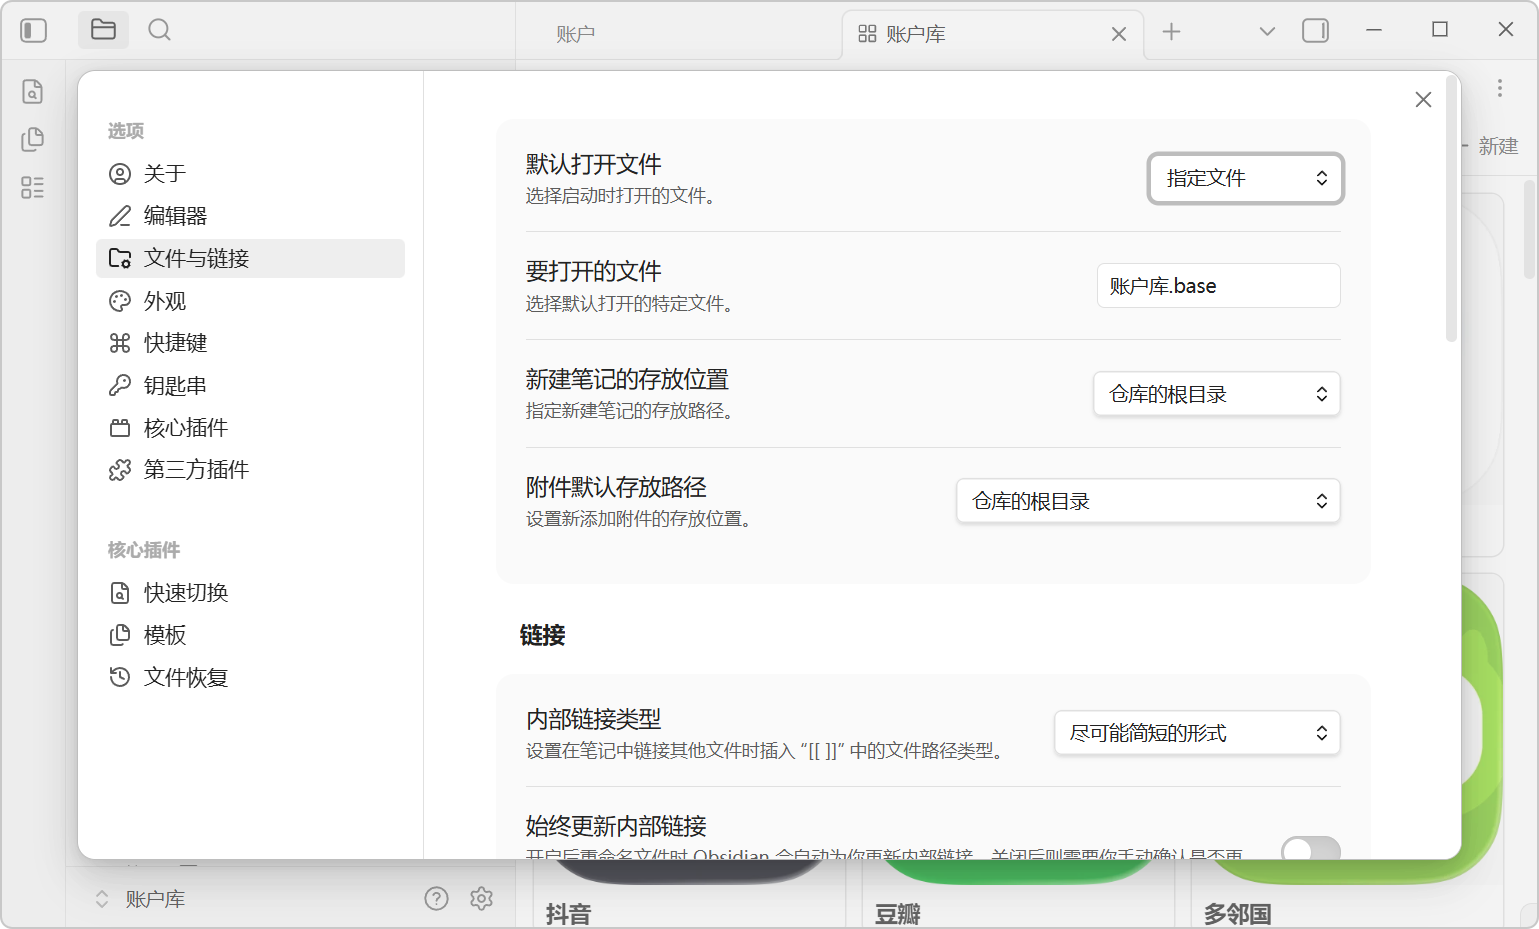Open 外观 settings section
The image size is (1539, 929).
pyautogui.click(x=165, y=301)
